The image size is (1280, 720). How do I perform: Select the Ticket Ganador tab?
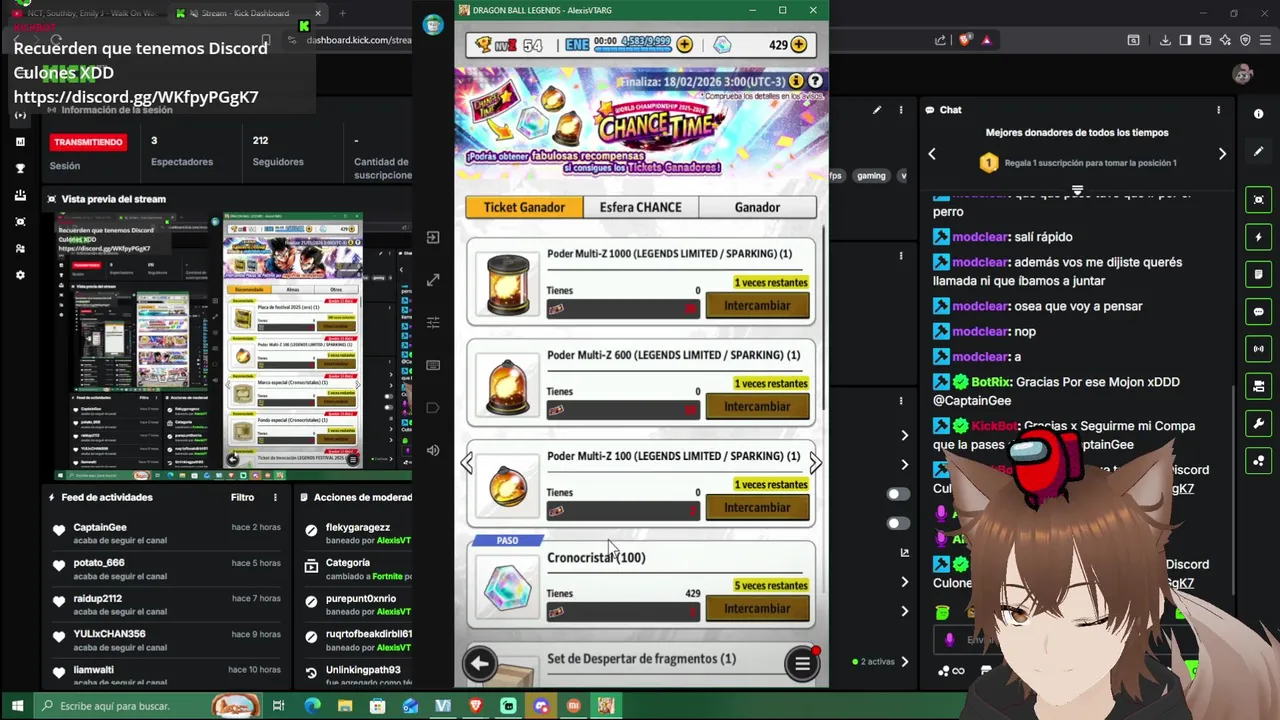pyautogui.click(x=524, y=207)
